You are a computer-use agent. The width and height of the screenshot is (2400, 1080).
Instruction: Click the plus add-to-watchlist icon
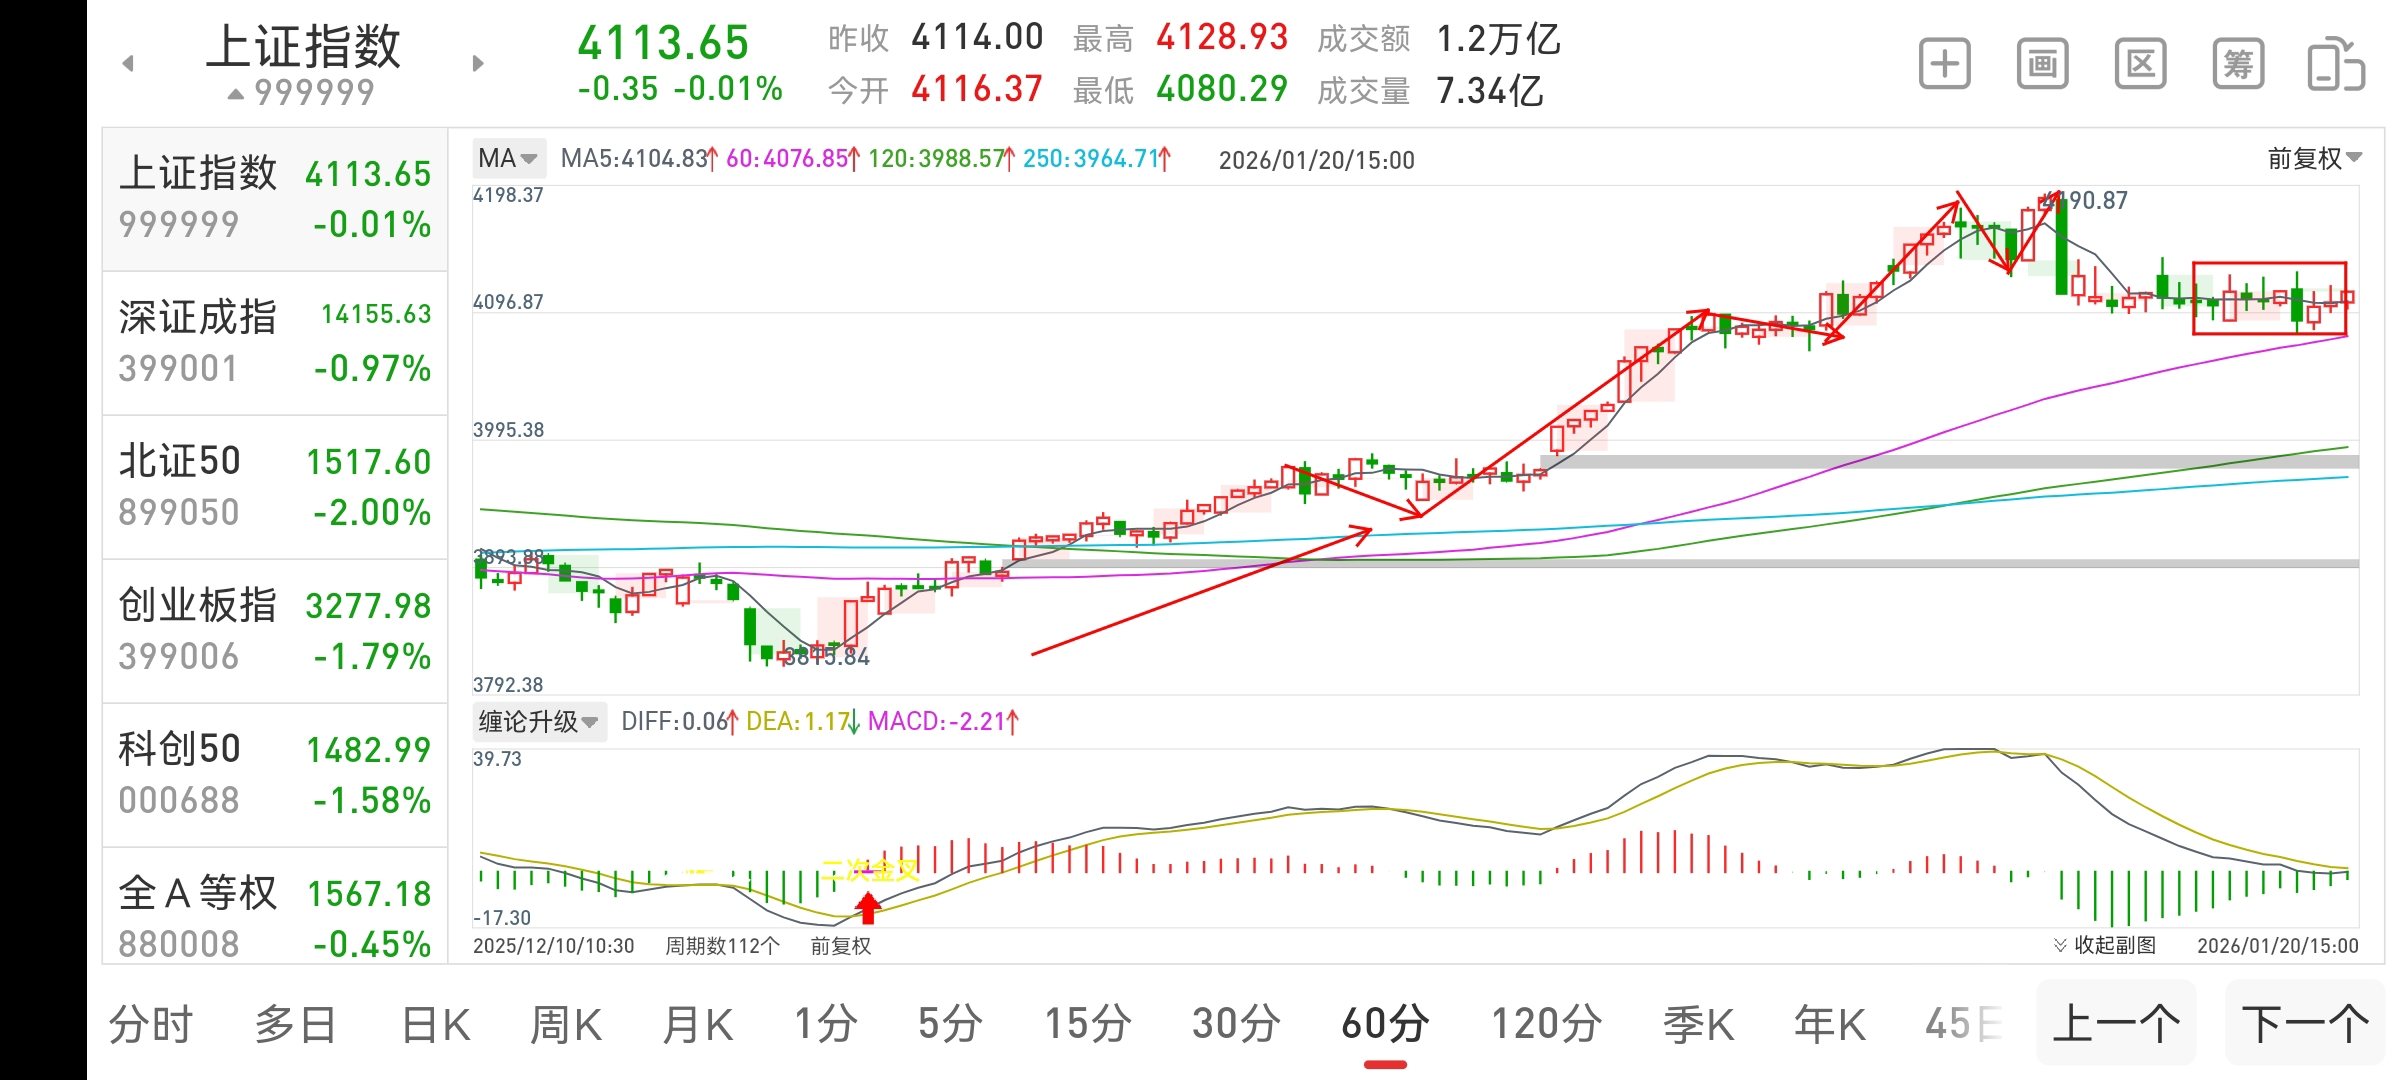coord(1944,65)
